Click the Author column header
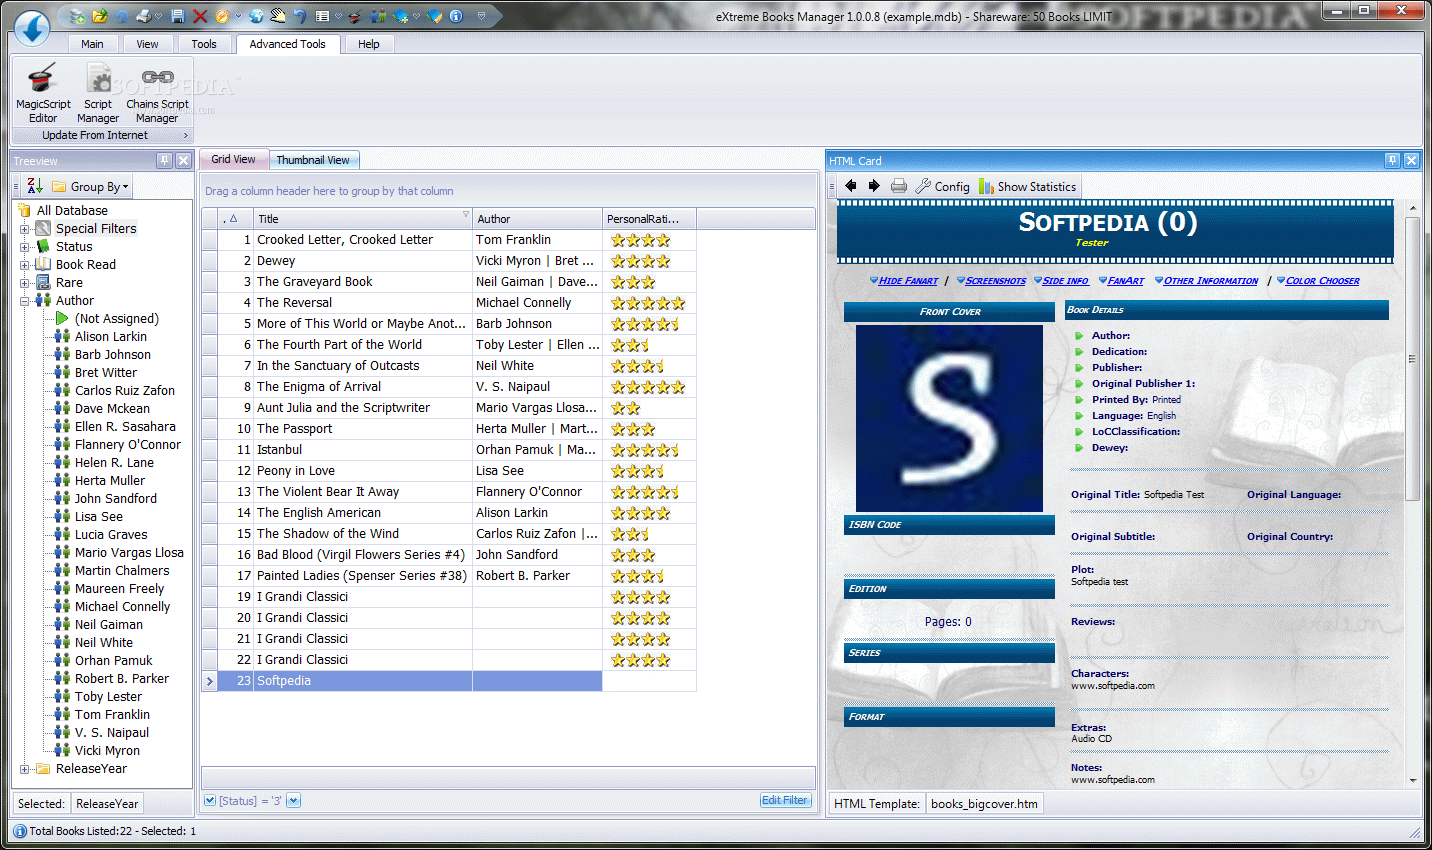Image resolution: width=1432 pixels, height=850 pixels. coord(537,218)
